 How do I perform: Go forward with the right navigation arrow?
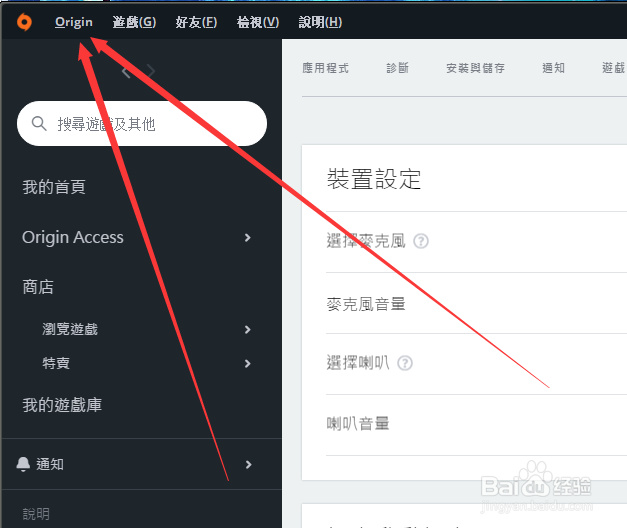pyautogui.click(x=151, y=71)
